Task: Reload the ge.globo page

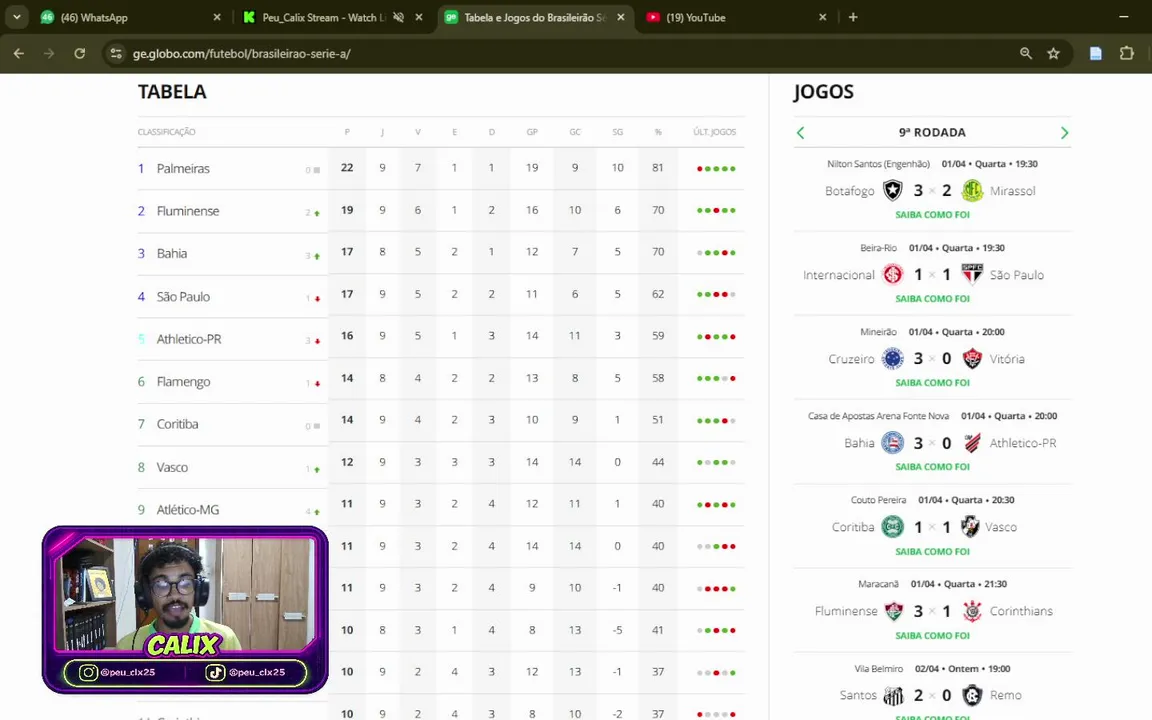Action: coord(79,54)
